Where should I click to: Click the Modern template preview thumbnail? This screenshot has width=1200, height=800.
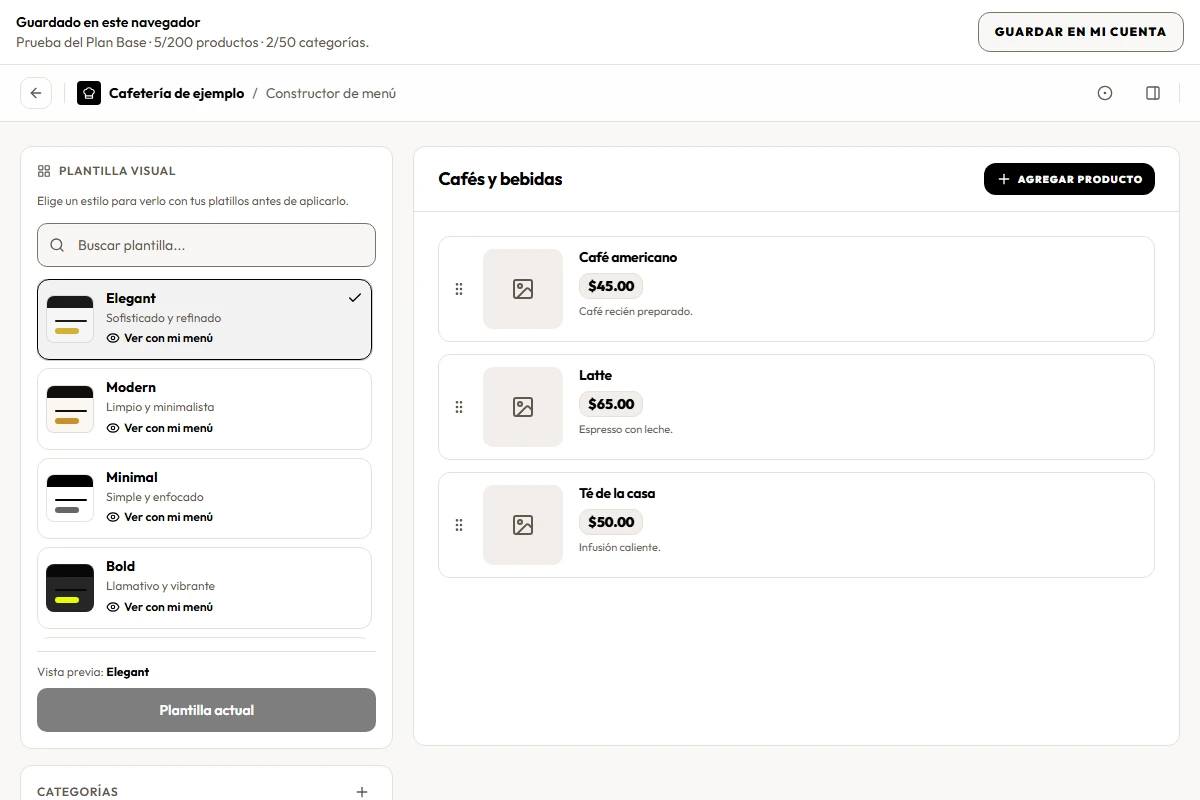coord(70,409)
